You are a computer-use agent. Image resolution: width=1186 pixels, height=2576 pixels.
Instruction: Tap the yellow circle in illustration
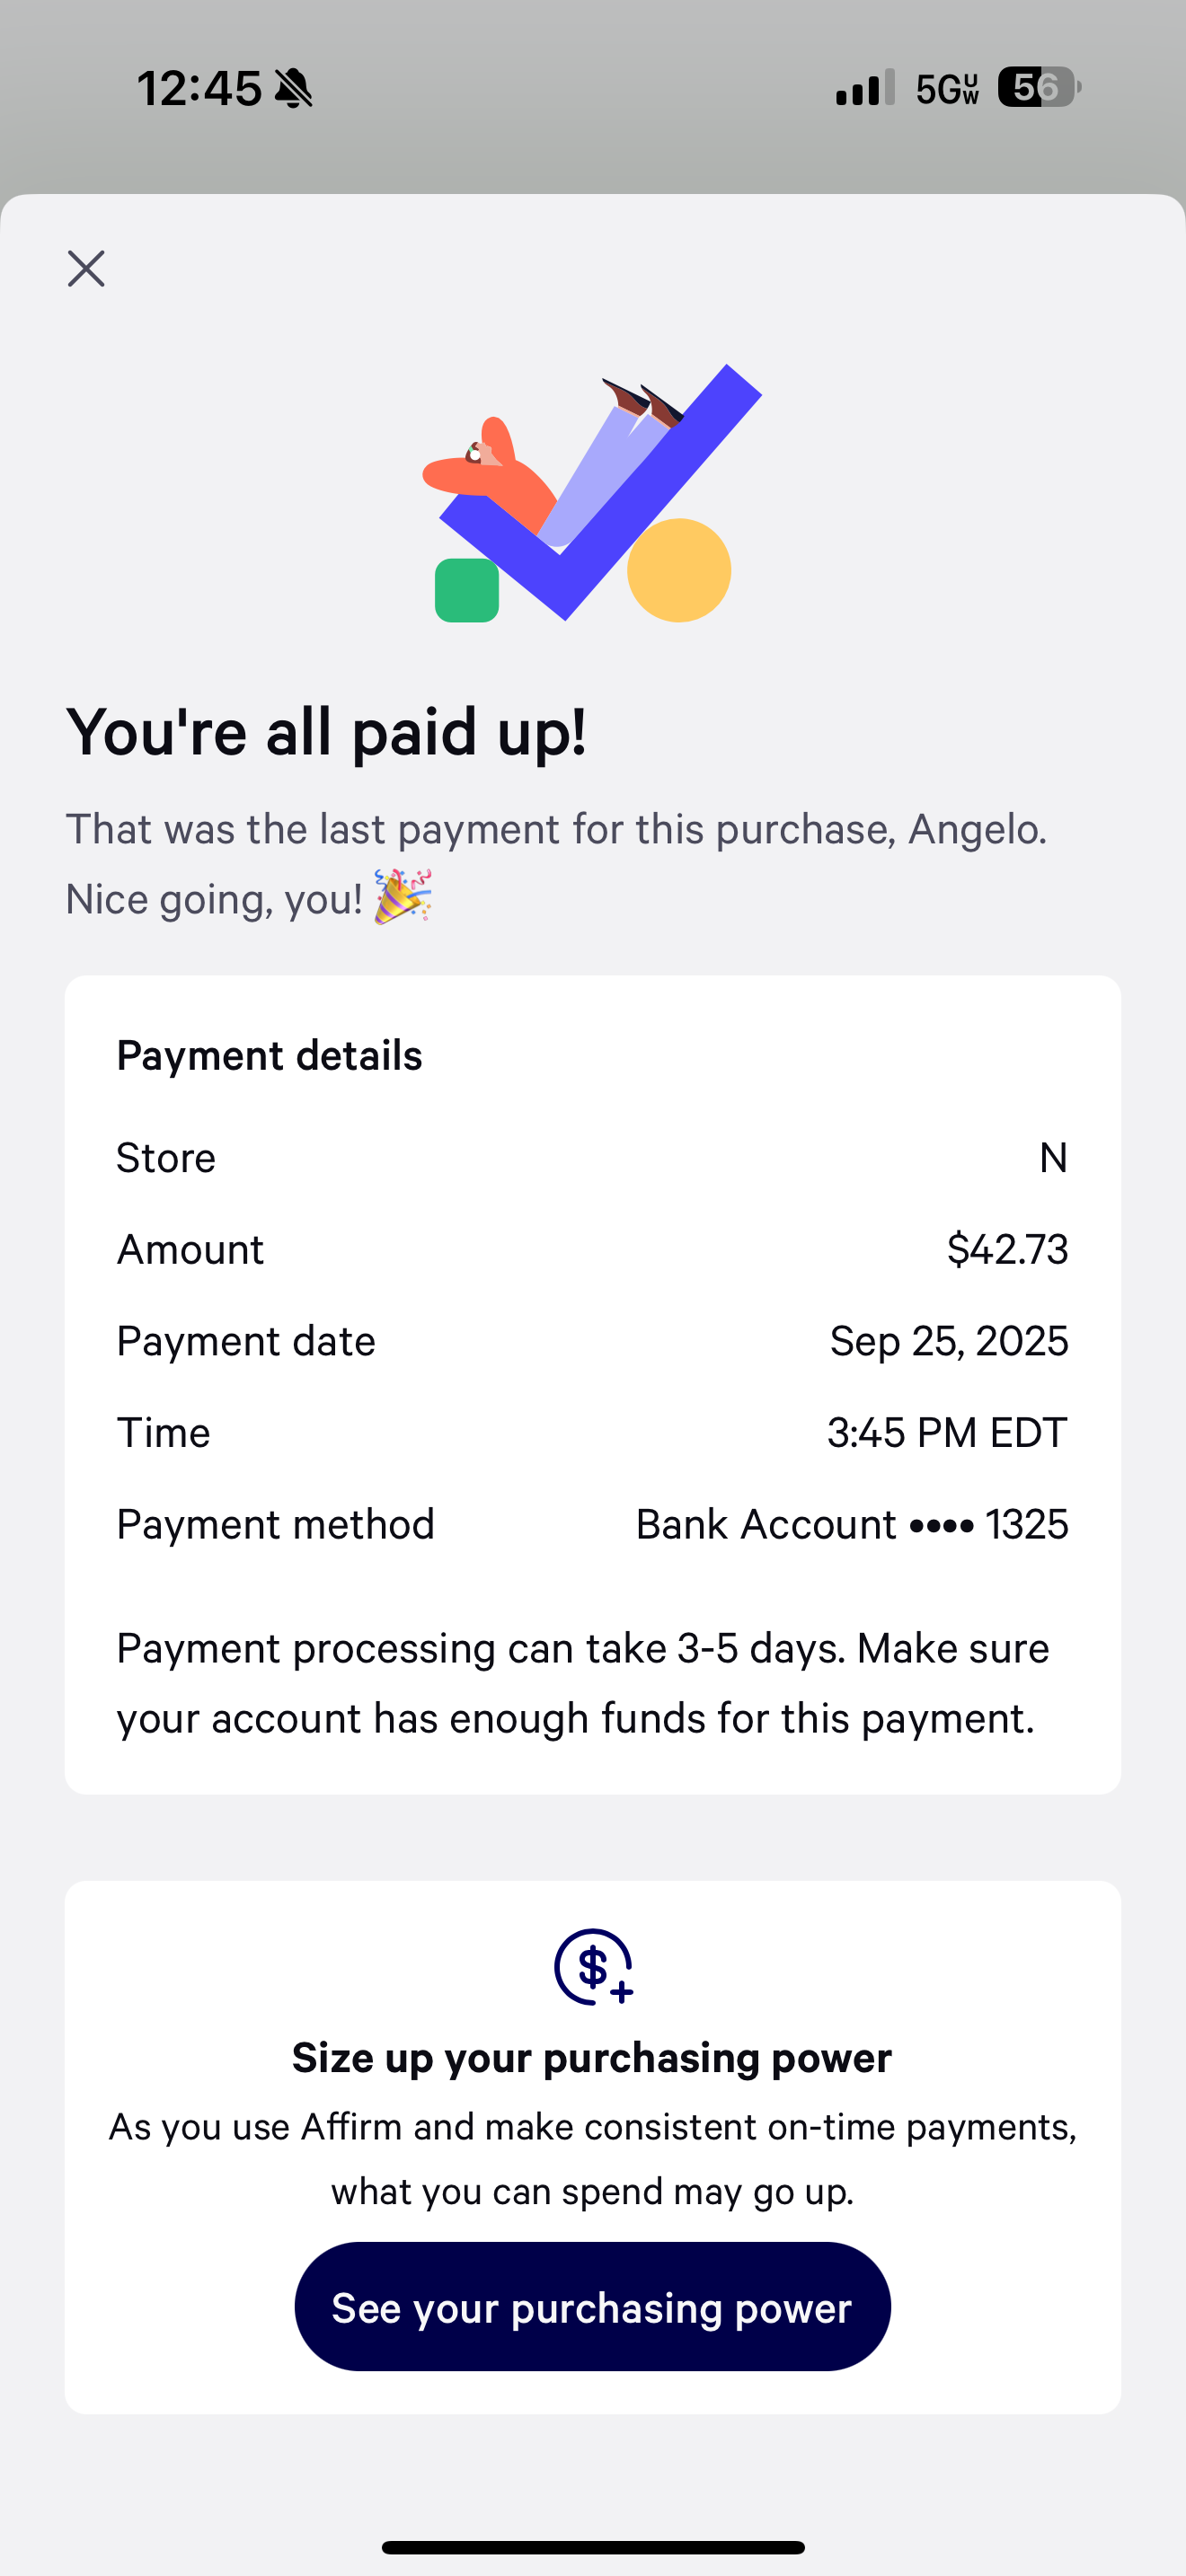coord(679,570)
